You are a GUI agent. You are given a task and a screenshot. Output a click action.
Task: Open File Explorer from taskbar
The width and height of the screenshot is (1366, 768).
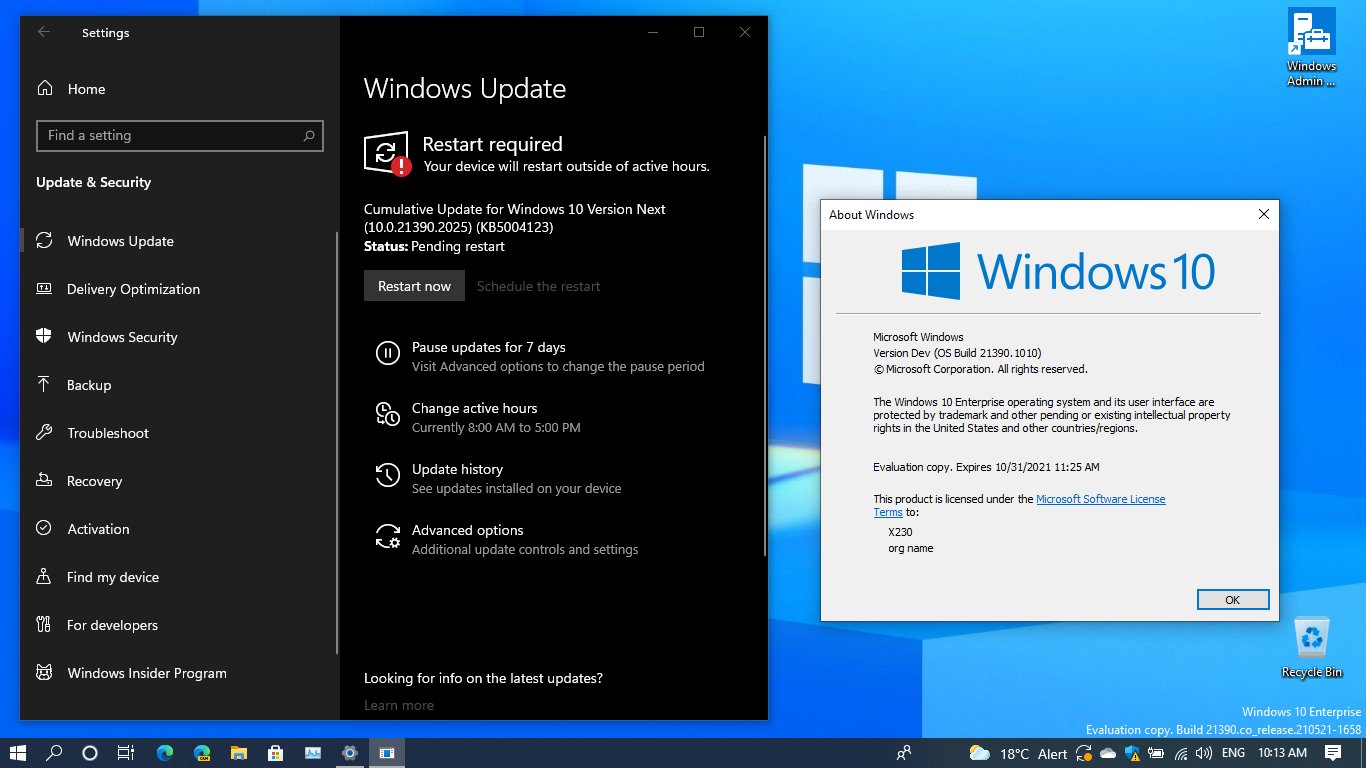click(x=239, y=753)
